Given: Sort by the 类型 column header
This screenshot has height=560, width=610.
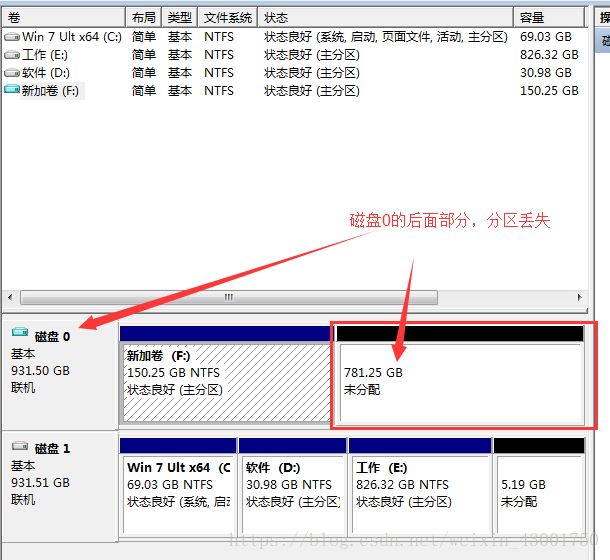Looking at the screenshot, I should 179,18.
